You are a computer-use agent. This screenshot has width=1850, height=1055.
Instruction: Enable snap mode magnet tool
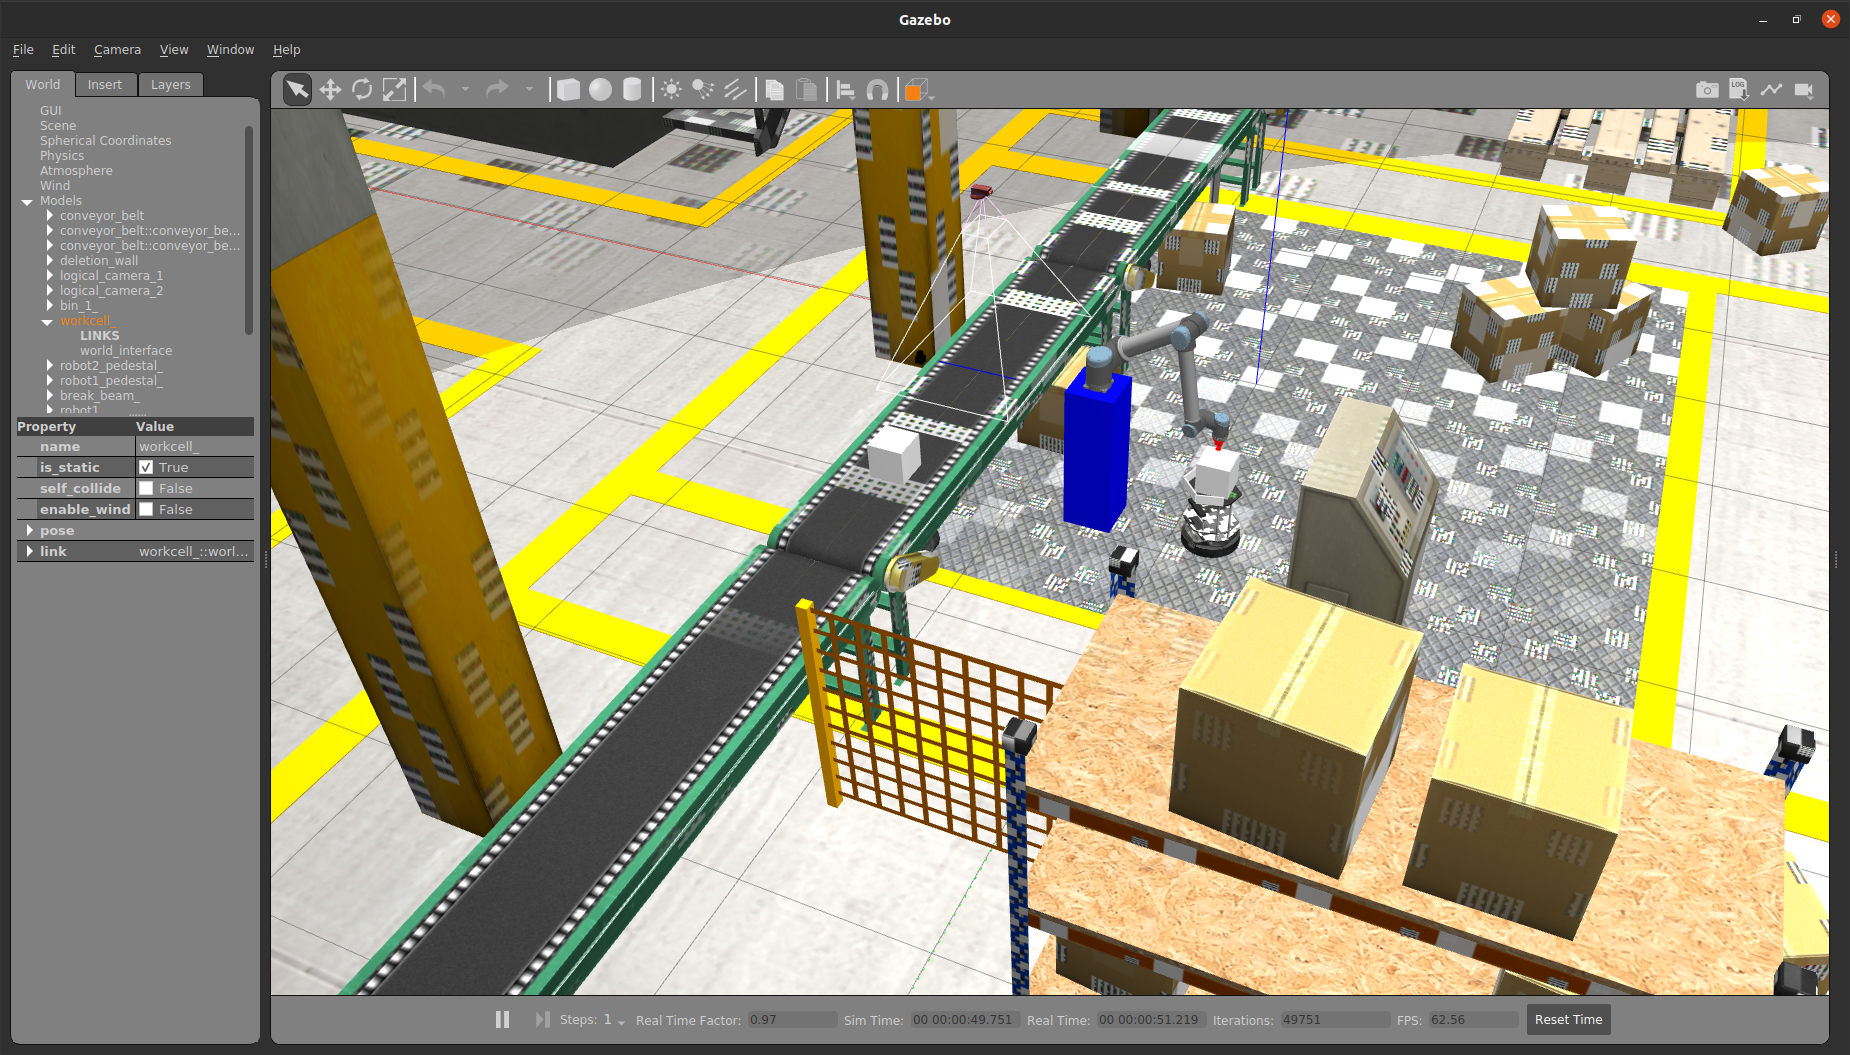click(x=877, y=90)
